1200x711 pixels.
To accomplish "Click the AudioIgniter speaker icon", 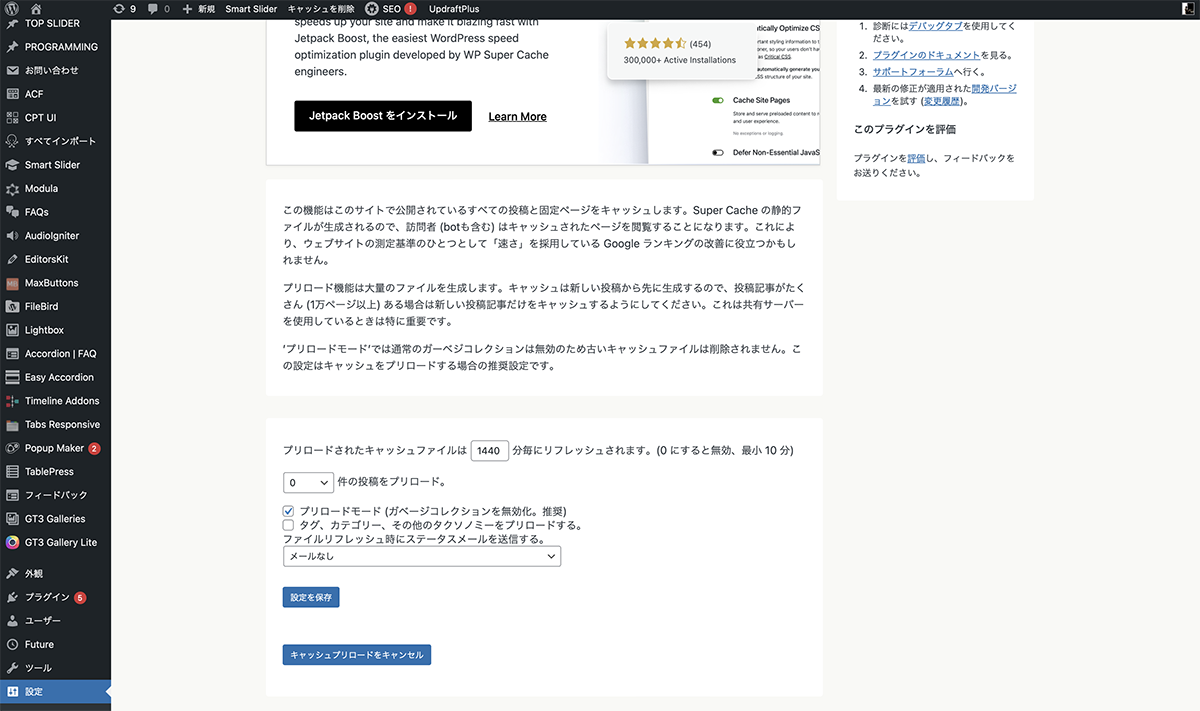I will coord(12,236).
